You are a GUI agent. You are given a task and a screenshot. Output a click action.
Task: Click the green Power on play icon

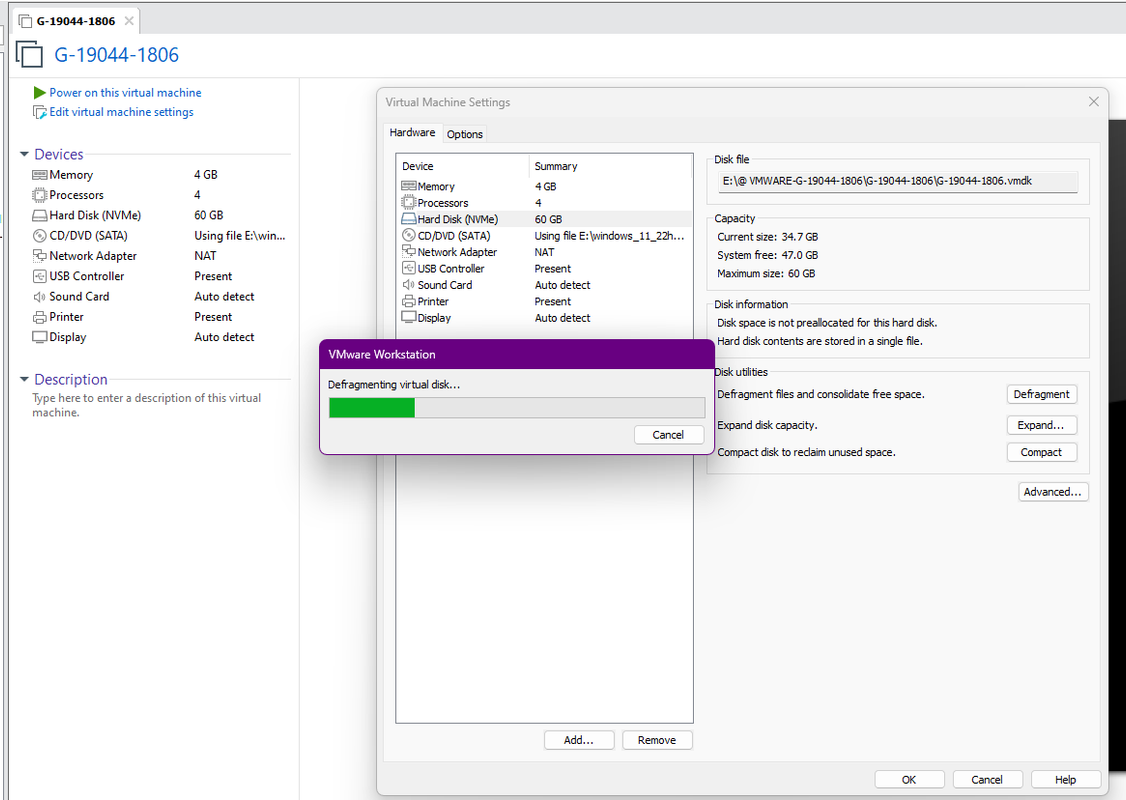39,93
